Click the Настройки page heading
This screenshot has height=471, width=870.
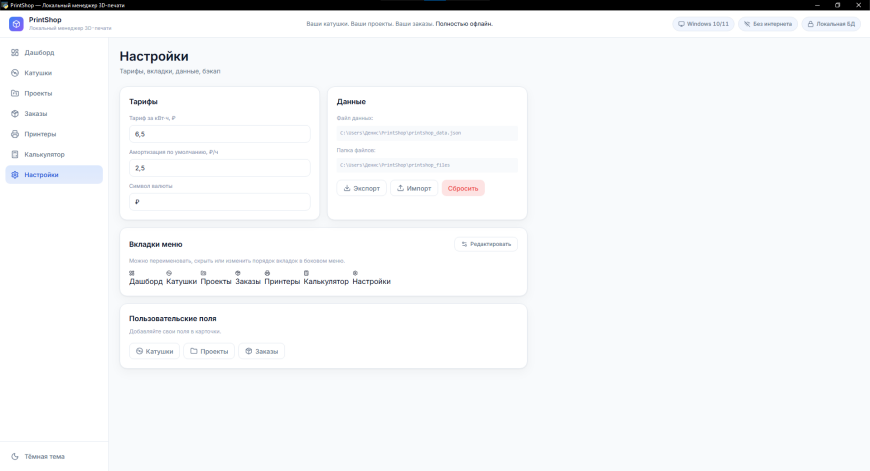pos(154,56)
